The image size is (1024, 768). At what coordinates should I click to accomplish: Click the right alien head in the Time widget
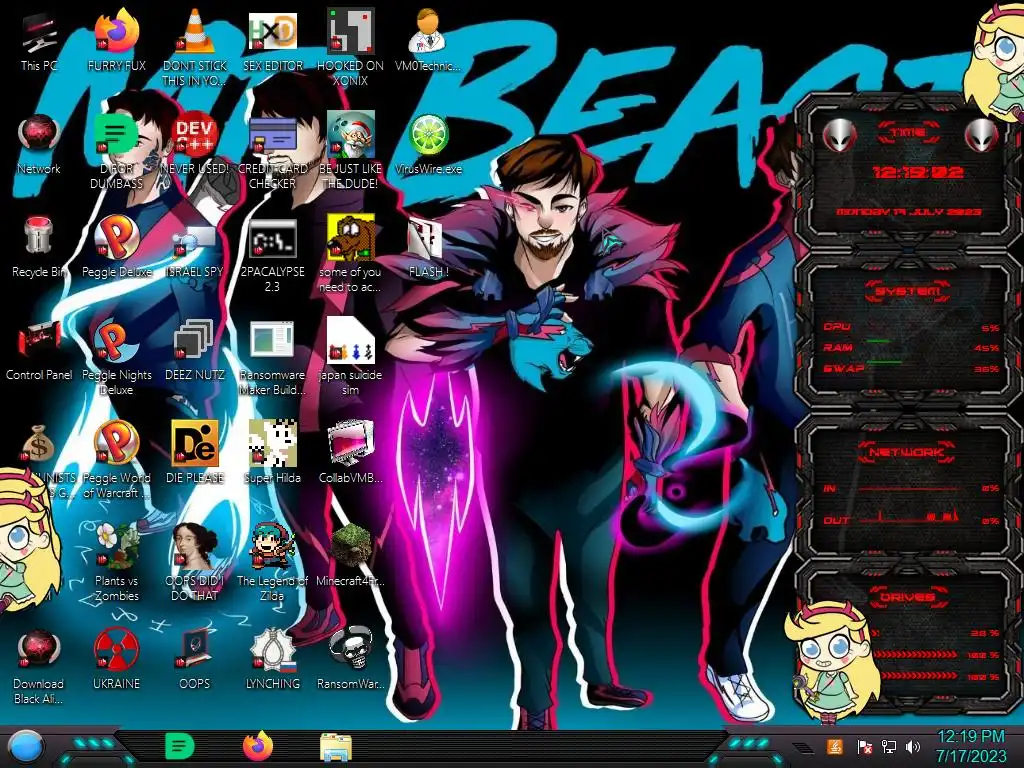coord(982,136)
